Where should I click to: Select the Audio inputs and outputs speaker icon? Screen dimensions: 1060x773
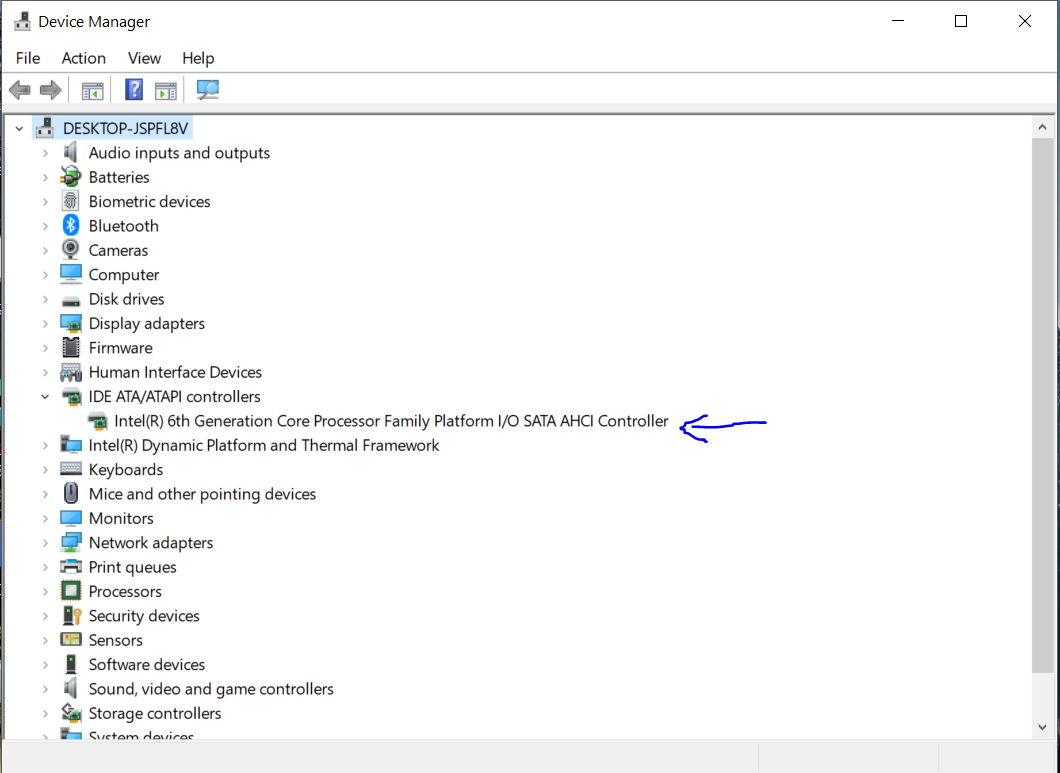[x=70, y=153]
